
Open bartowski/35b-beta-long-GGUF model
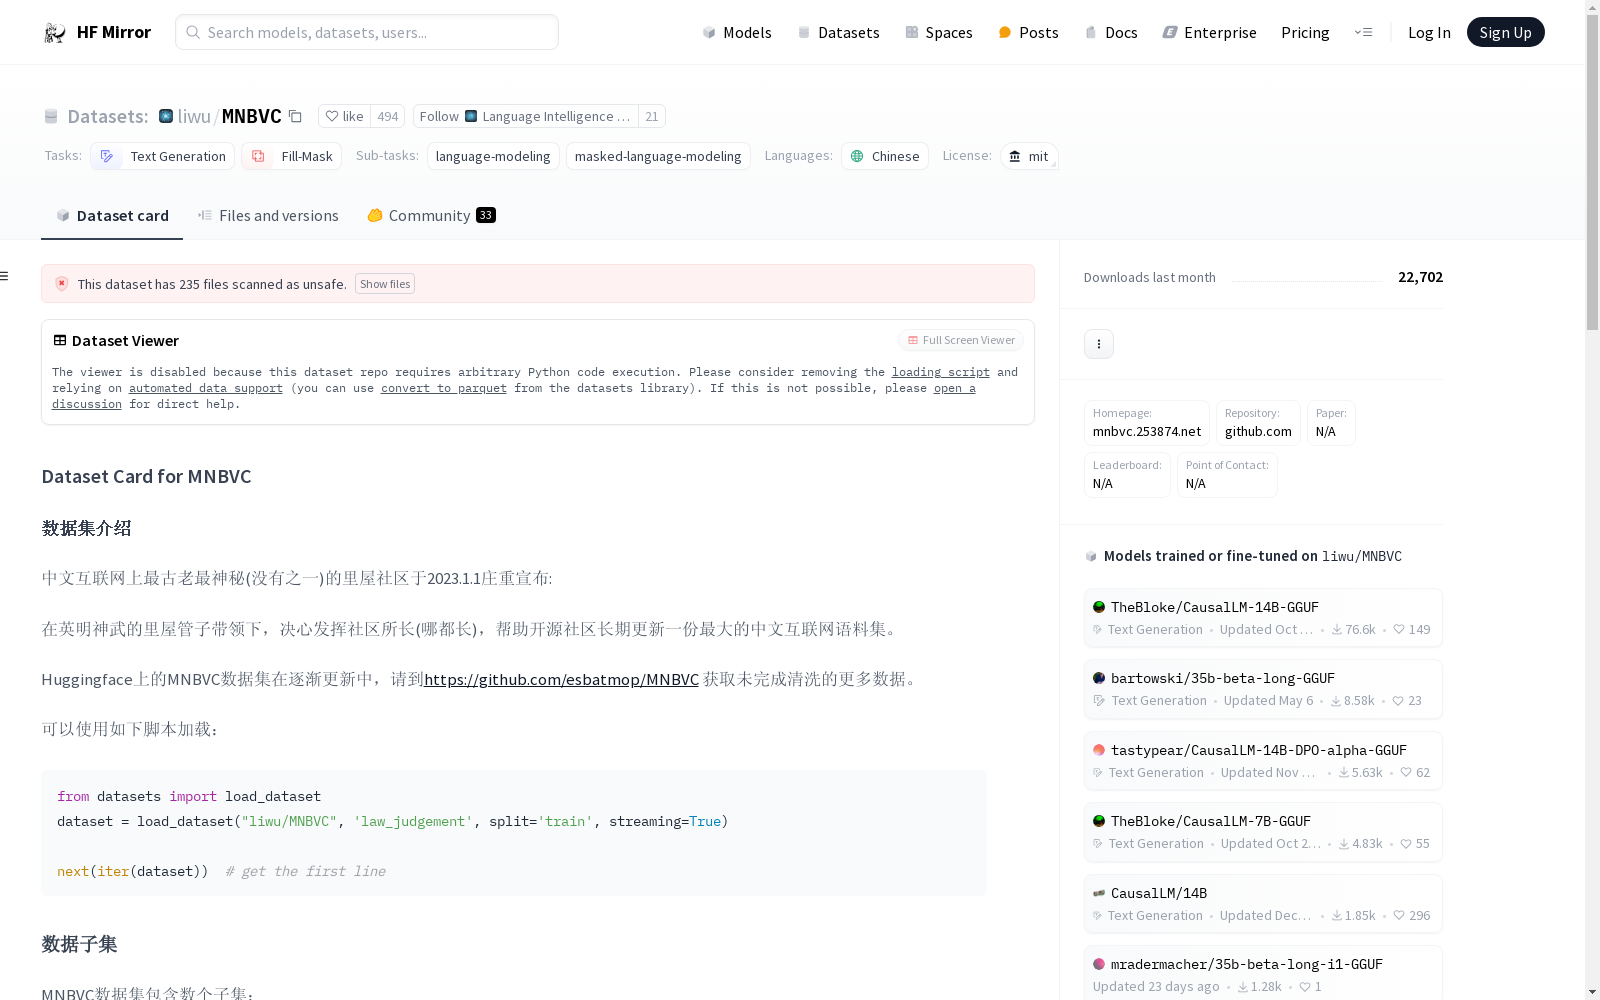pyautogui.click(x=1263, y=689)
